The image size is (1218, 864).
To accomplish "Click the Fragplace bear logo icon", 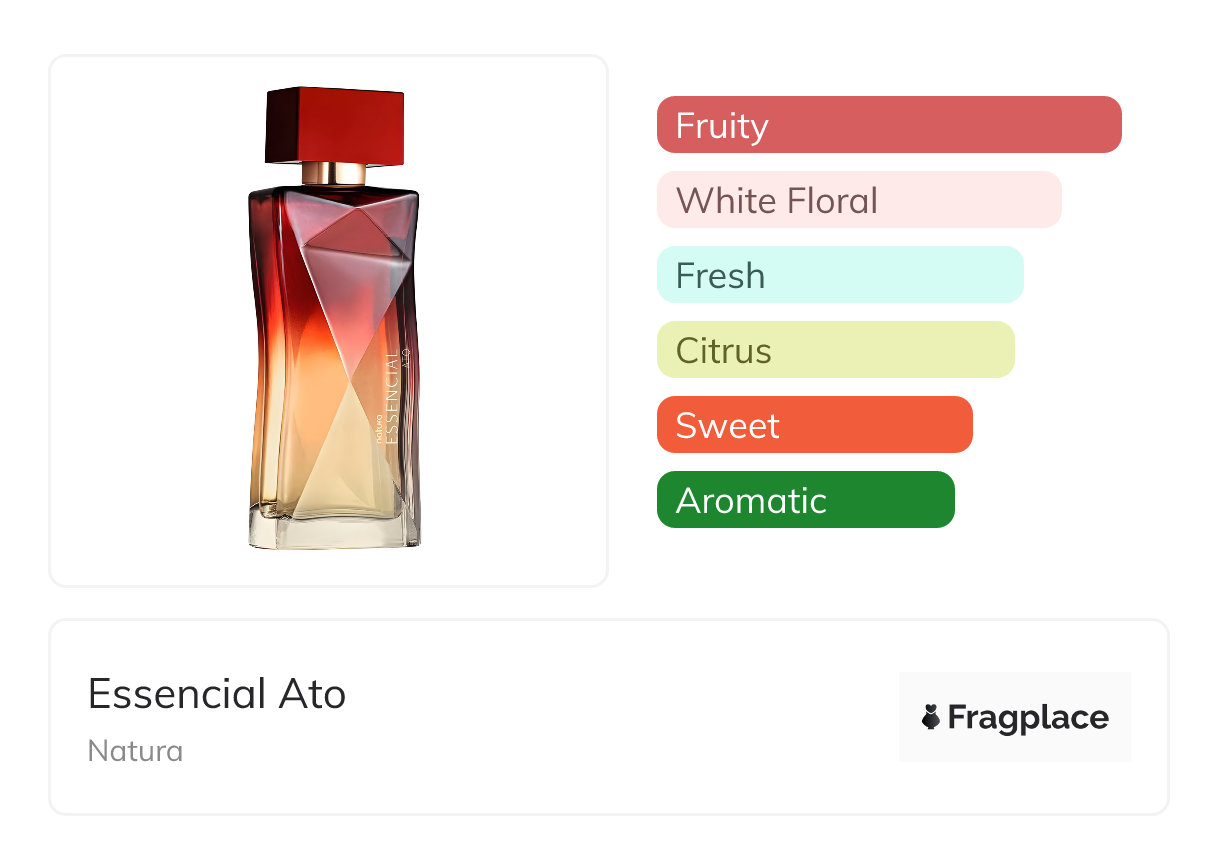I will pos(931,718).
